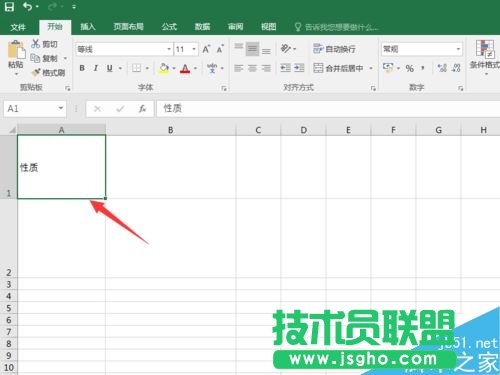Undo the last action
Viewport: 500px width, 375px height.
28,6
